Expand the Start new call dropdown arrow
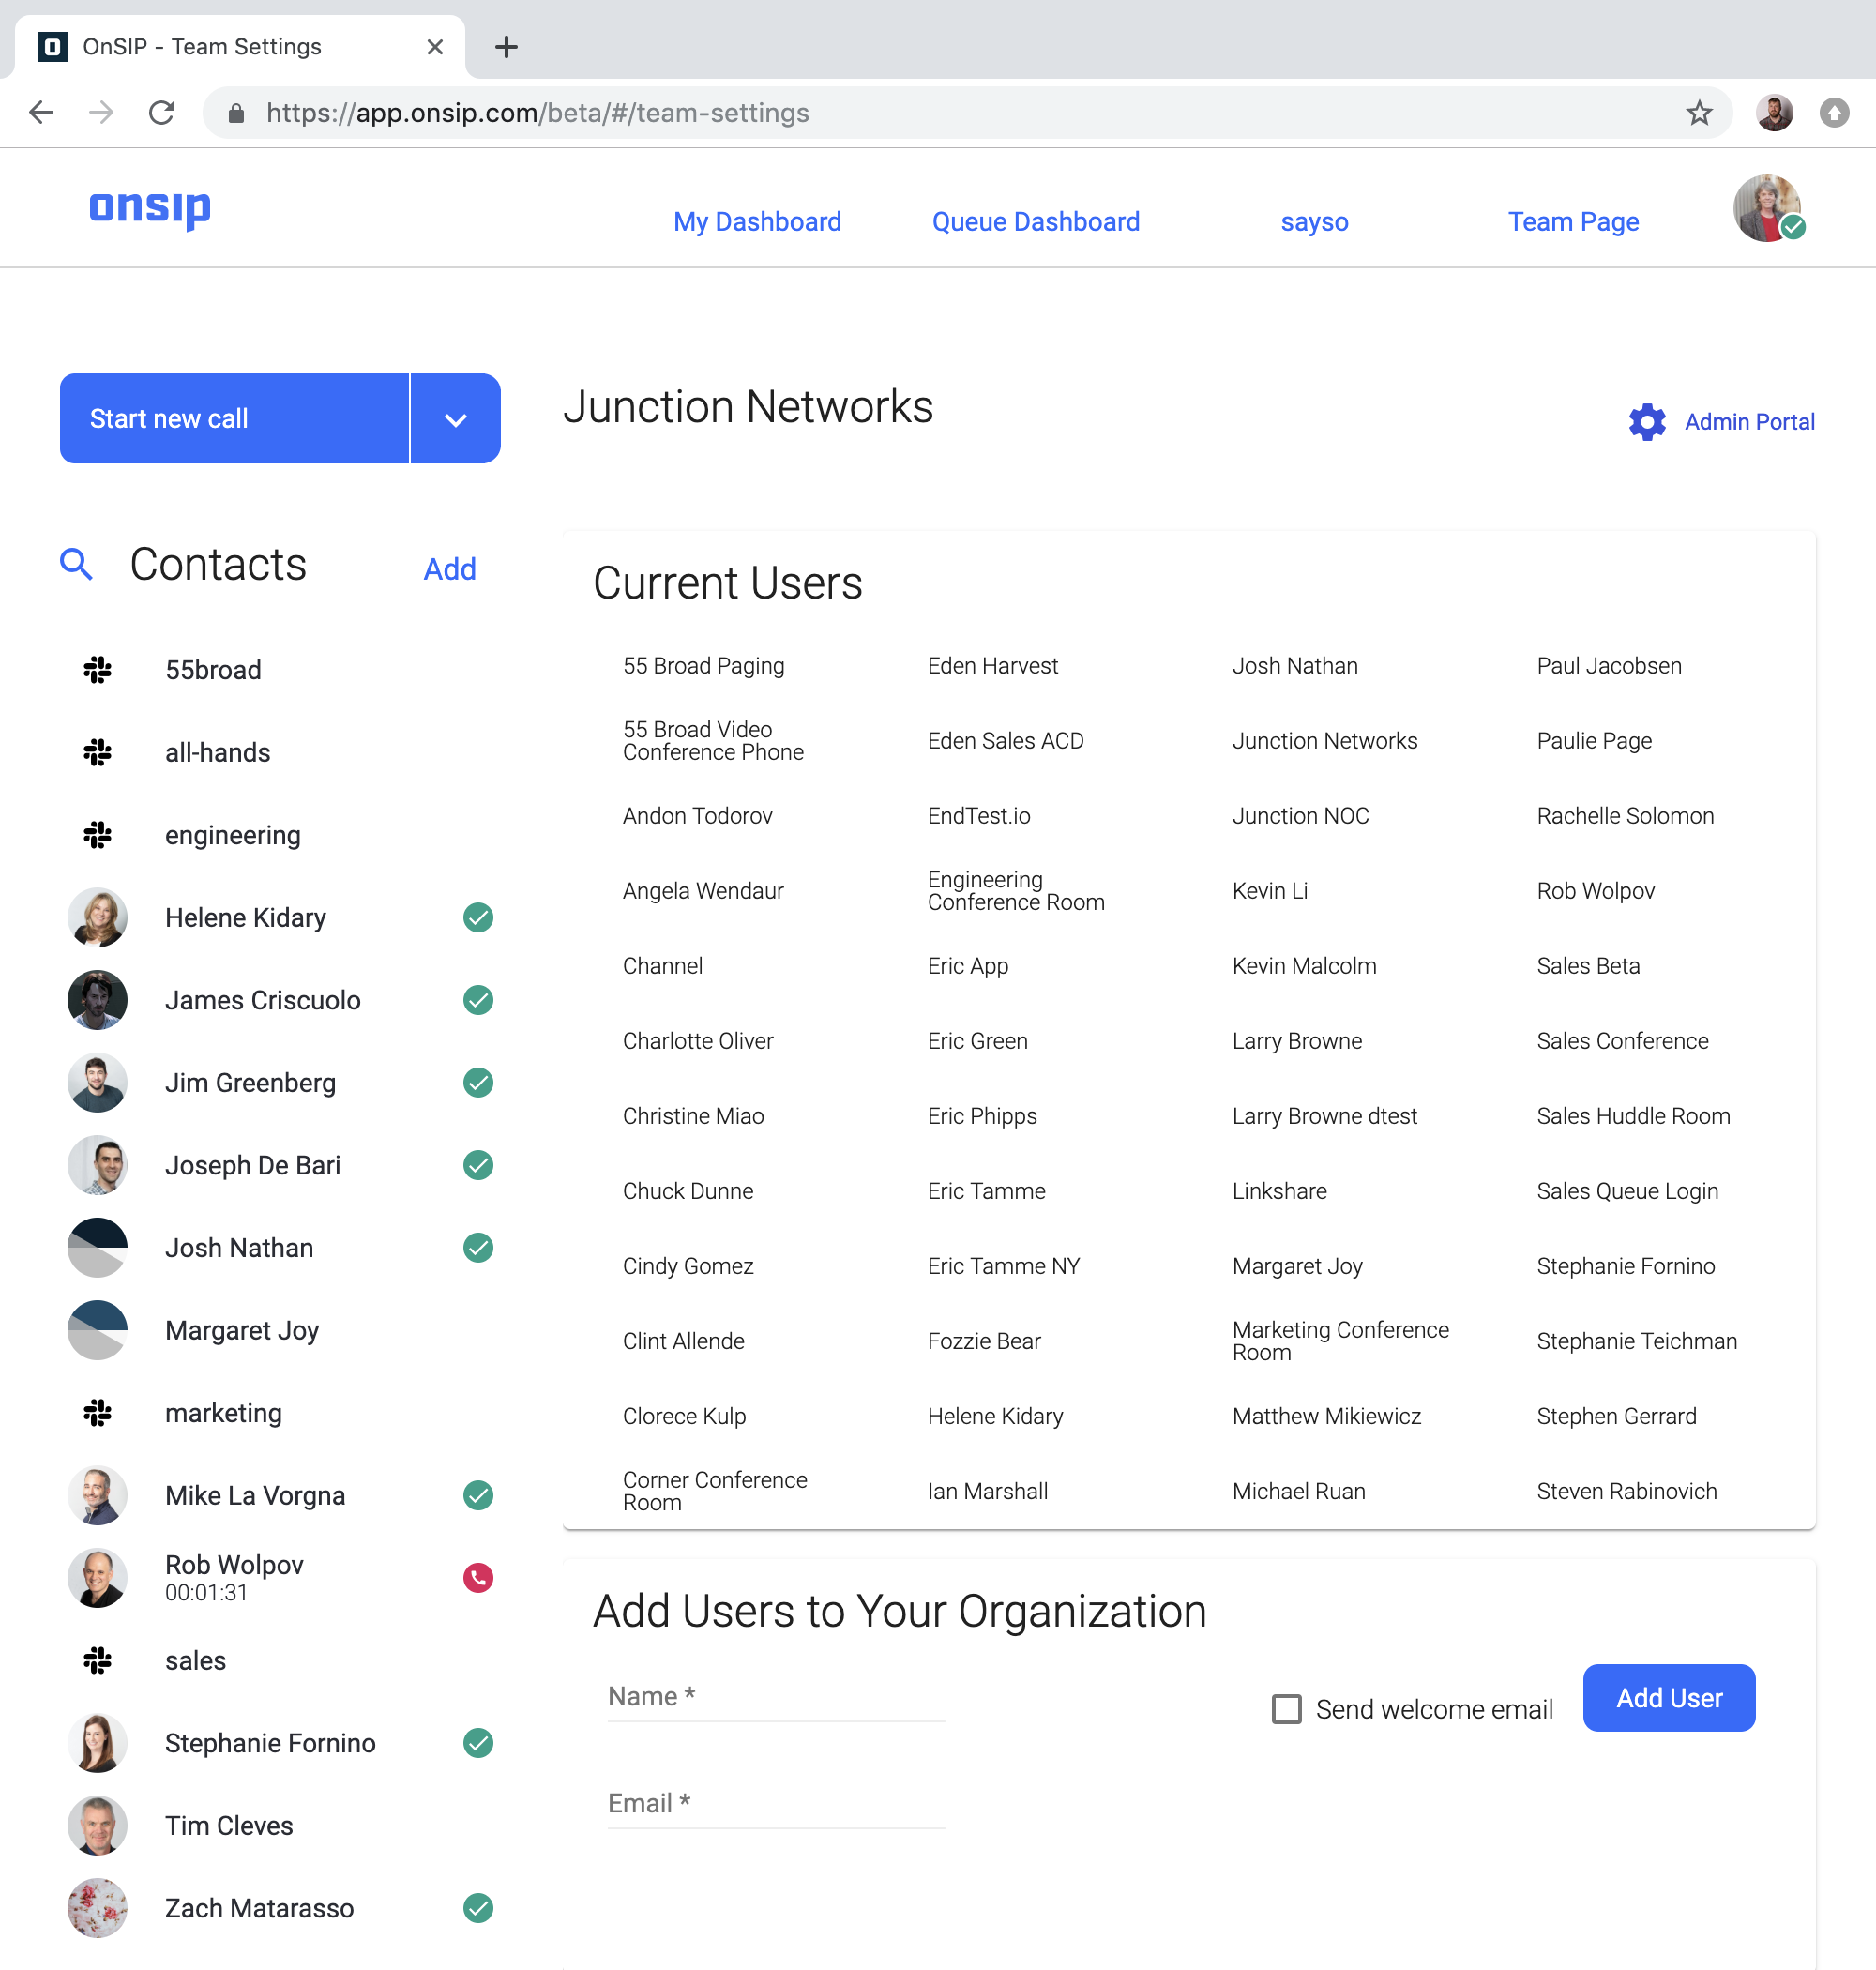 pyautogui.click(x=456, y=419)
